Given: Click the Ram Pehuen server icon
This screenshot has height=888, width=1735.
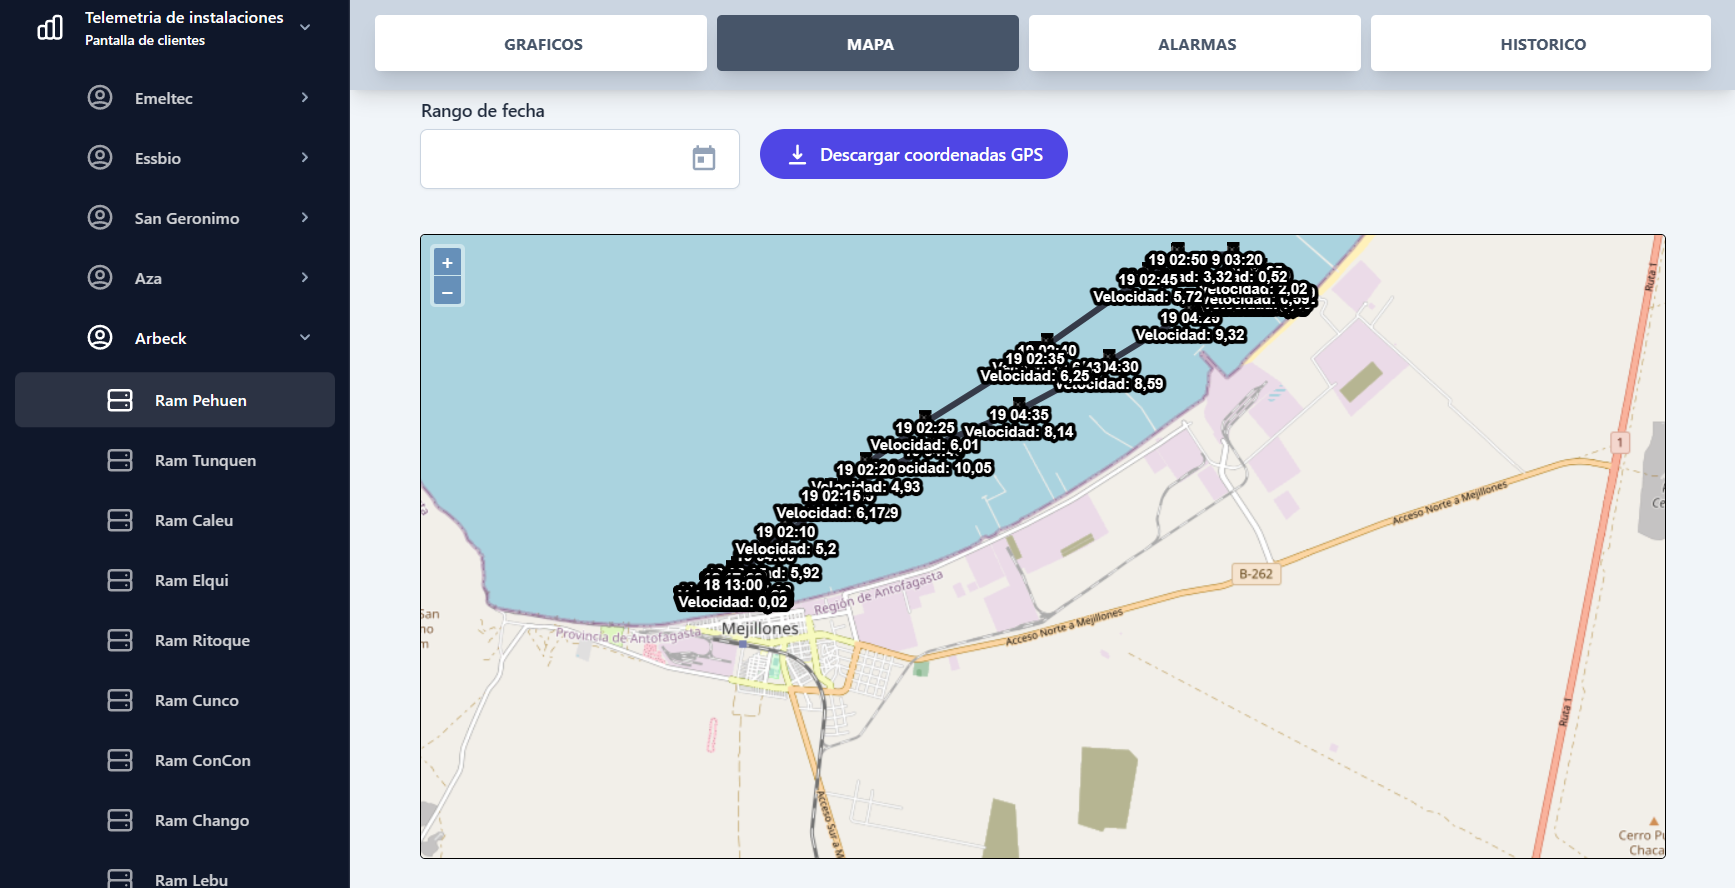Looking at the screenshot, I should (x=120, y=400).
